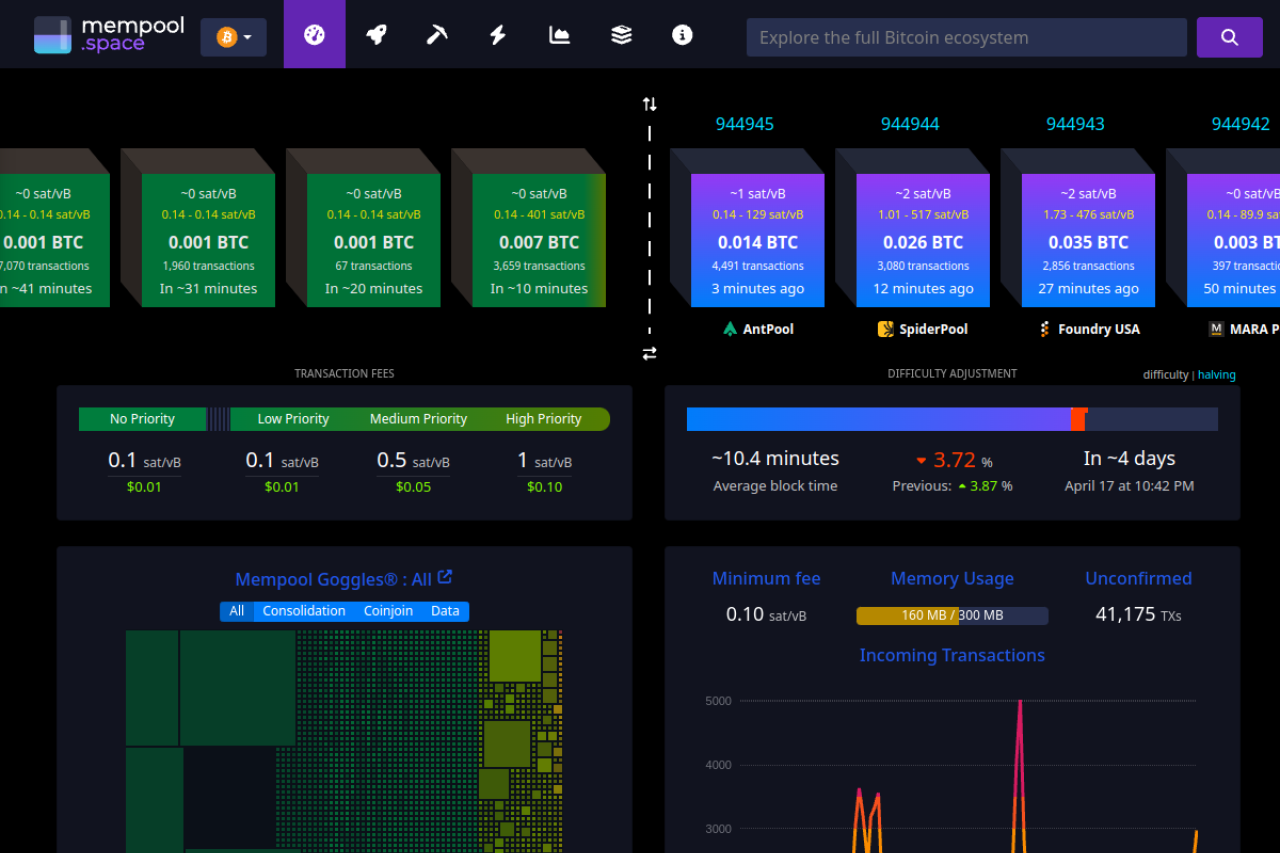Click the stacked layers docs icon

click(x=621, y=35)
